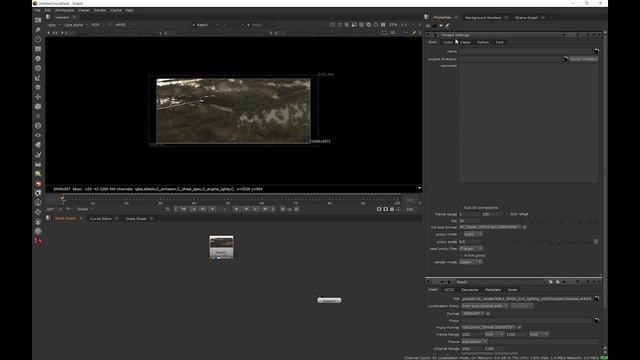Screen dimensions: 640x360
Task: Click the folder icon beside project directory
Action: click(566, 59)
